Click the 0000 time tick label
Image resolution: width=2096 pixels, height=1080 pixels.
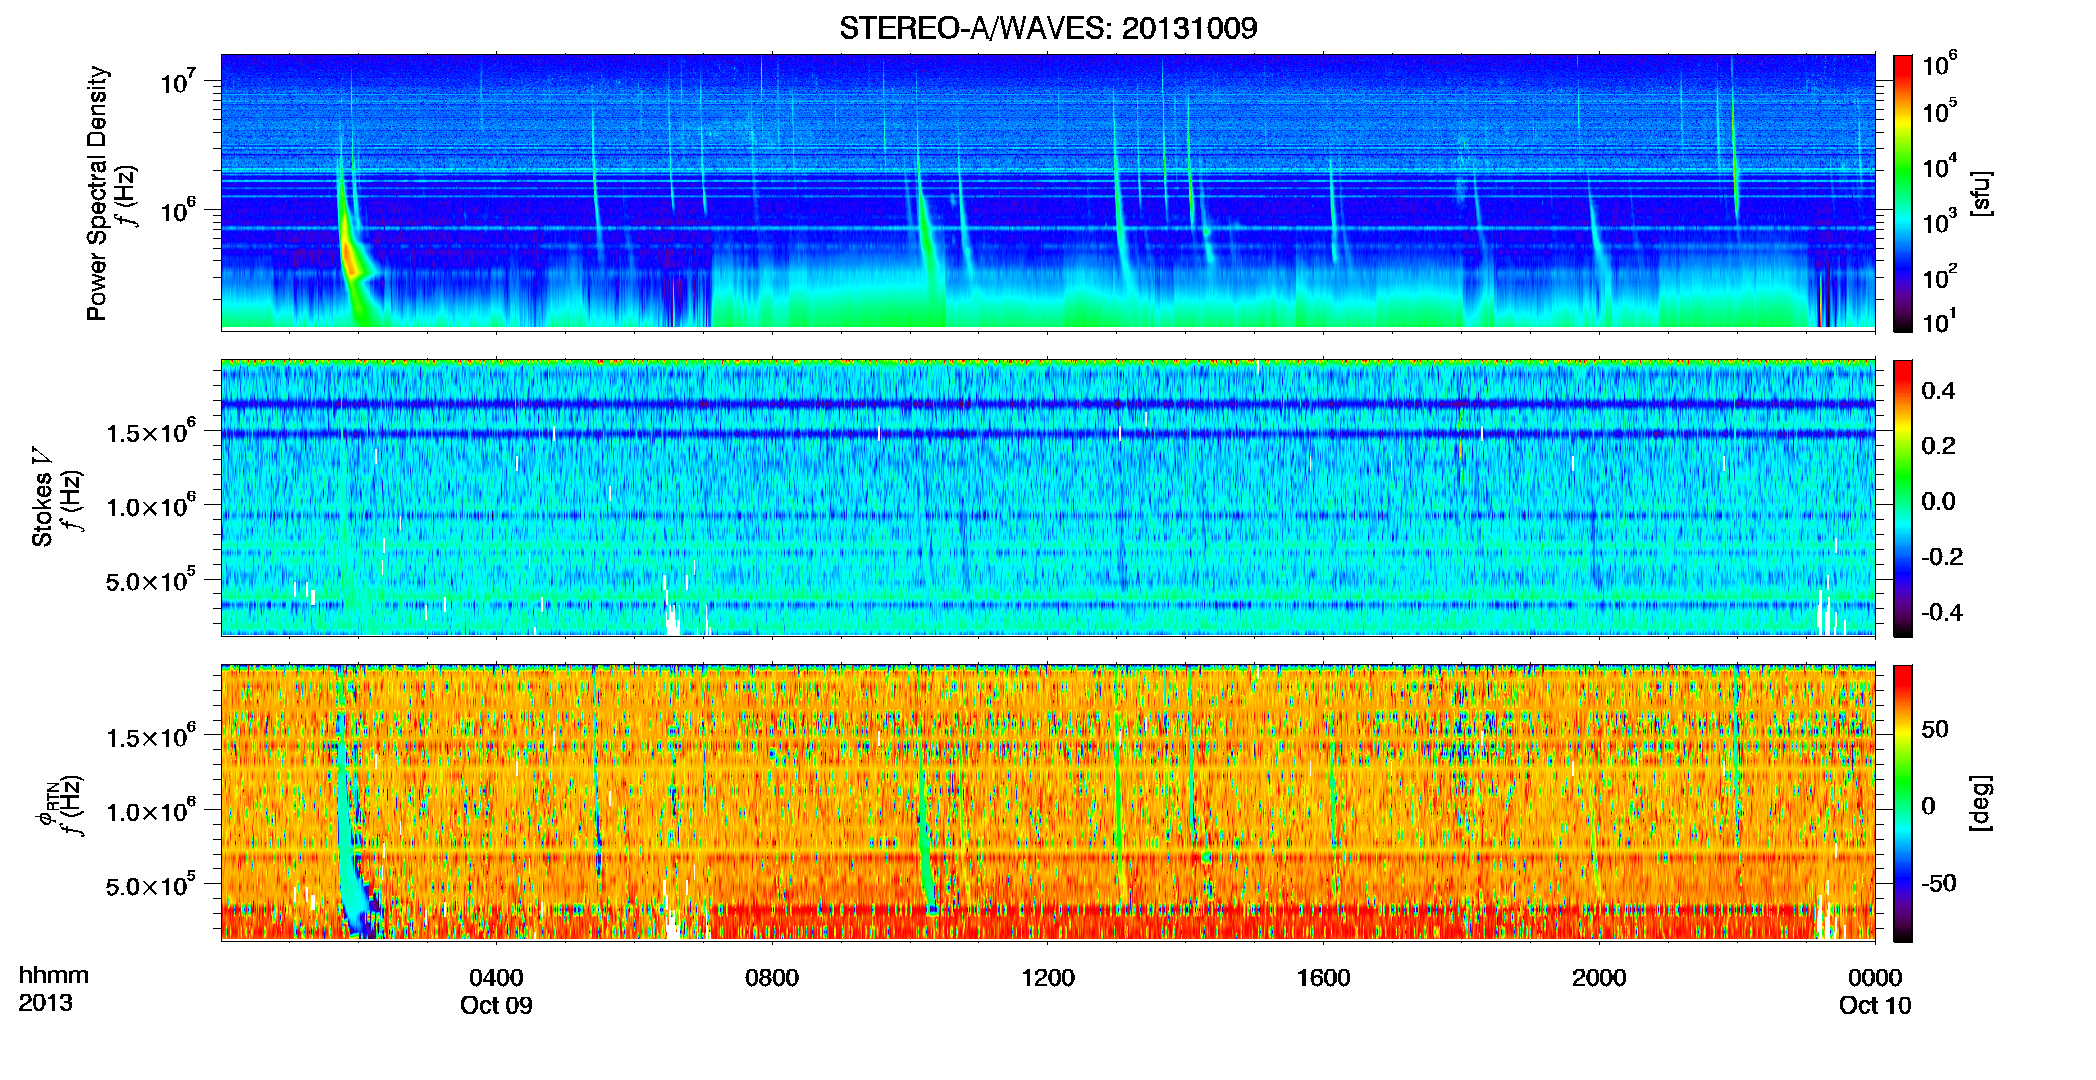pos(1875,978)
